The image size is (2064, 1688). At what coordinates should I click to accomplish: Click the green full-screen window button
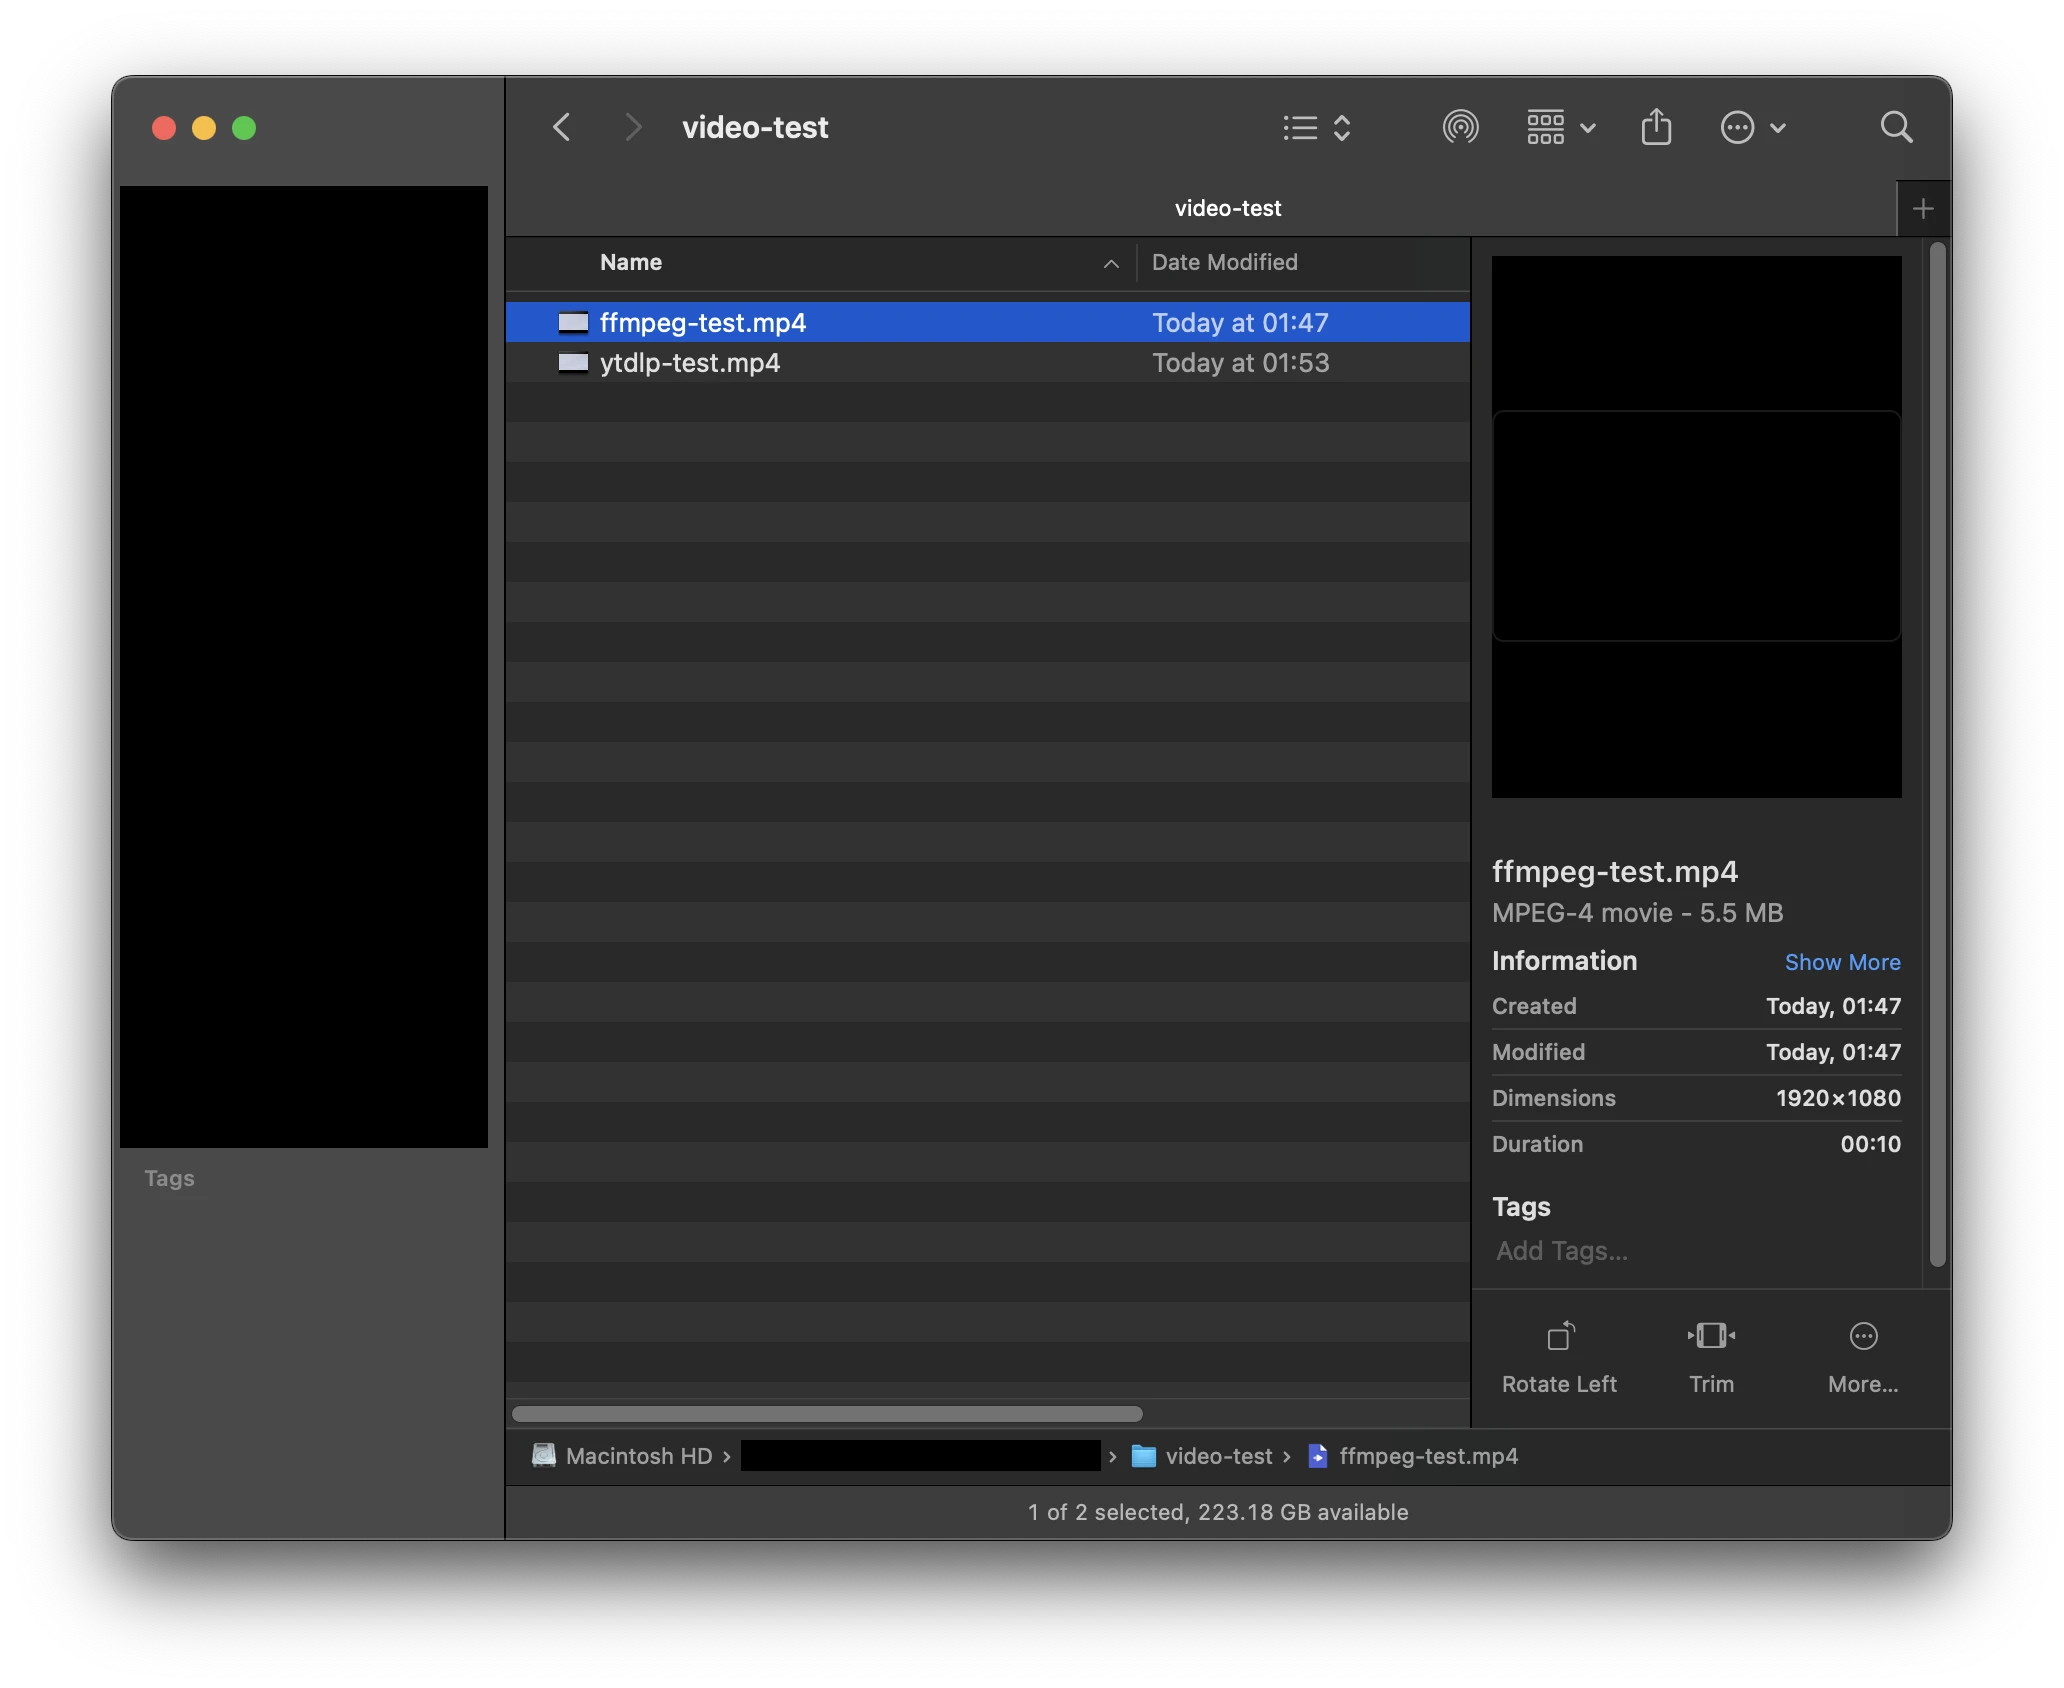(x=244, y=128)
